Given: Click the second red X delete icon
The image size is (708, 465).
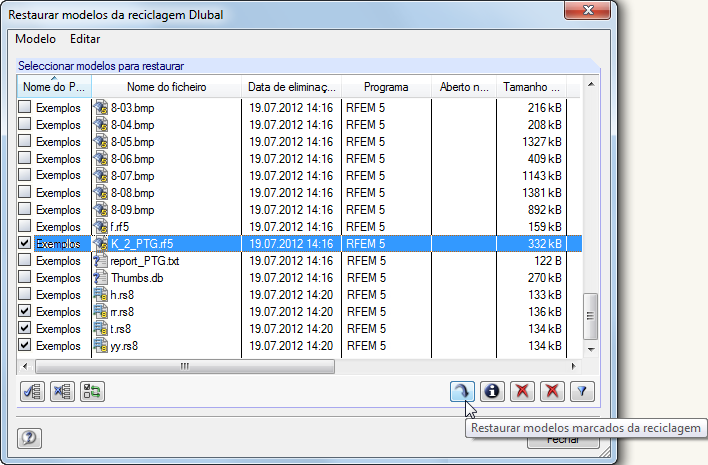Looking at the screenshot, I should pyautogui.click(x=552, y=391).
